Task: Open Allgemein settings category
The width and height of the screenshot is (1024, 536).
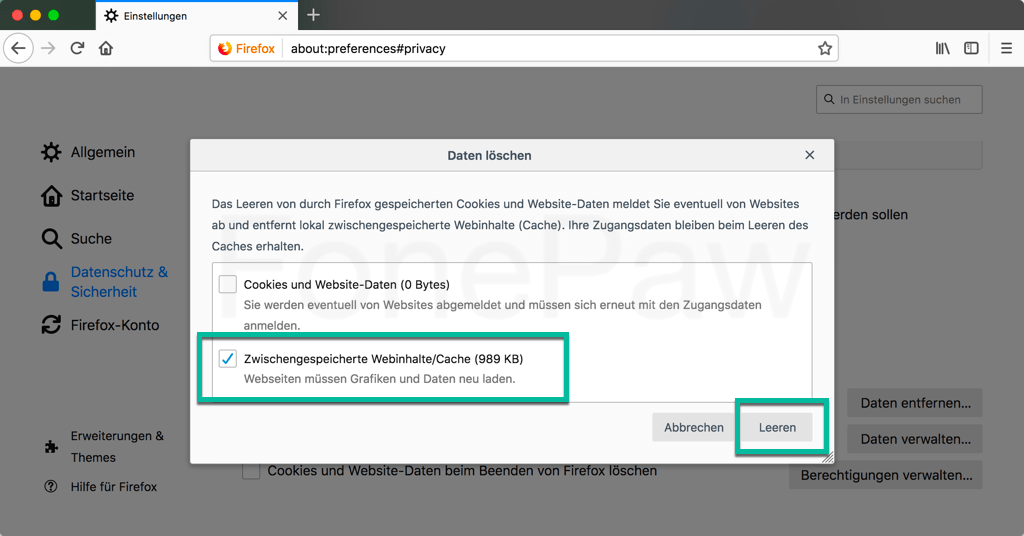Action: pos(88,152)
